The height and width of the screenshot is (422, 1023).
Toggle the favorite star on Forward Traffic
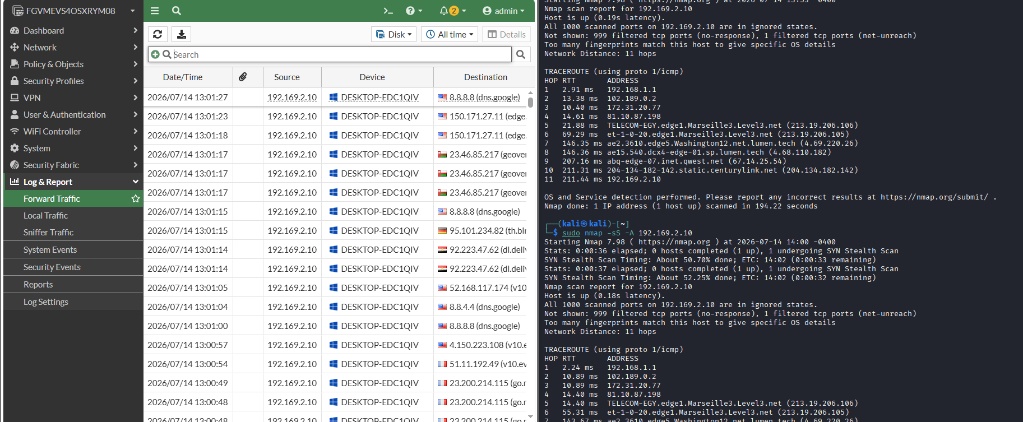coord(135,199)
